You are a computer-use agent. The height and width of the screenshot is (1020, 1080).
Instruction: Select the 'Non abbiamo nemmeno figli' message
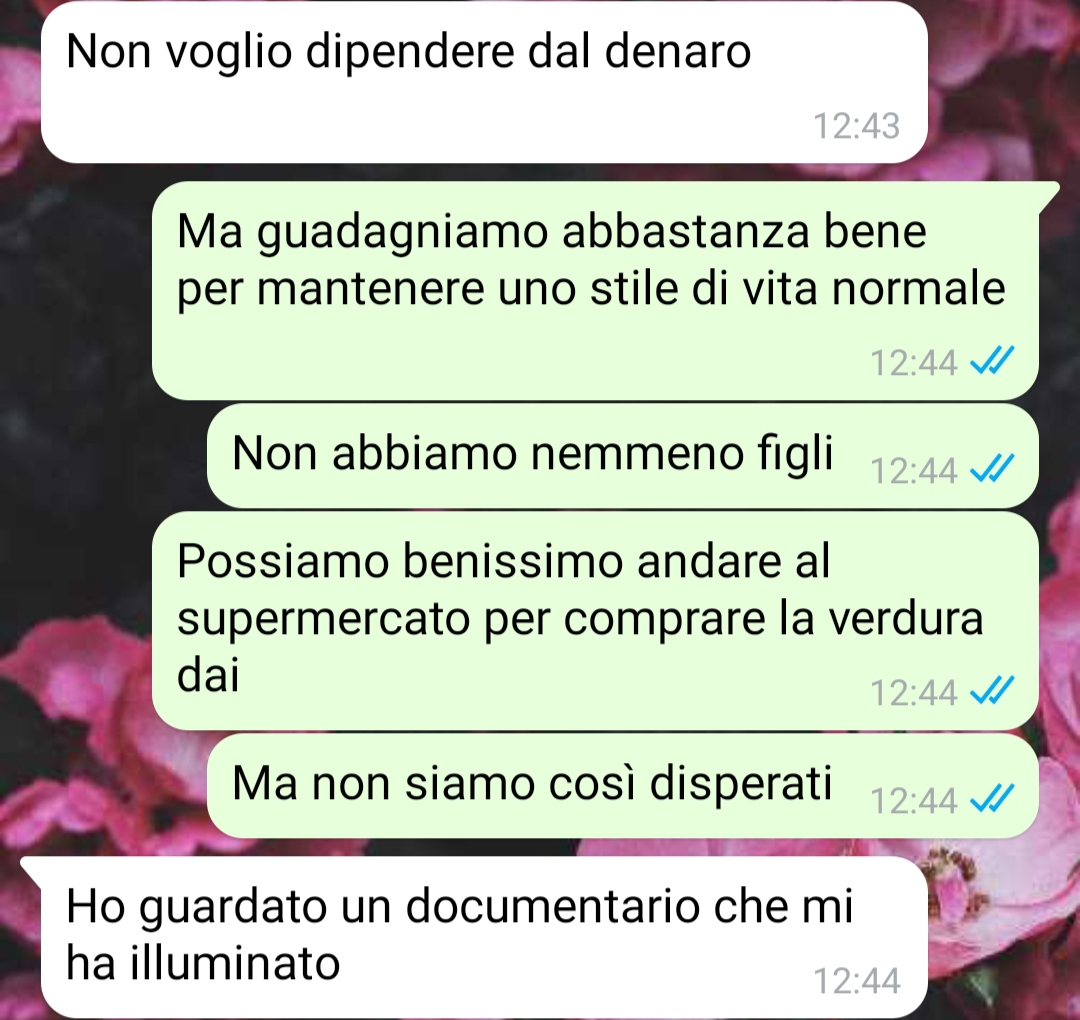point(623,456)
